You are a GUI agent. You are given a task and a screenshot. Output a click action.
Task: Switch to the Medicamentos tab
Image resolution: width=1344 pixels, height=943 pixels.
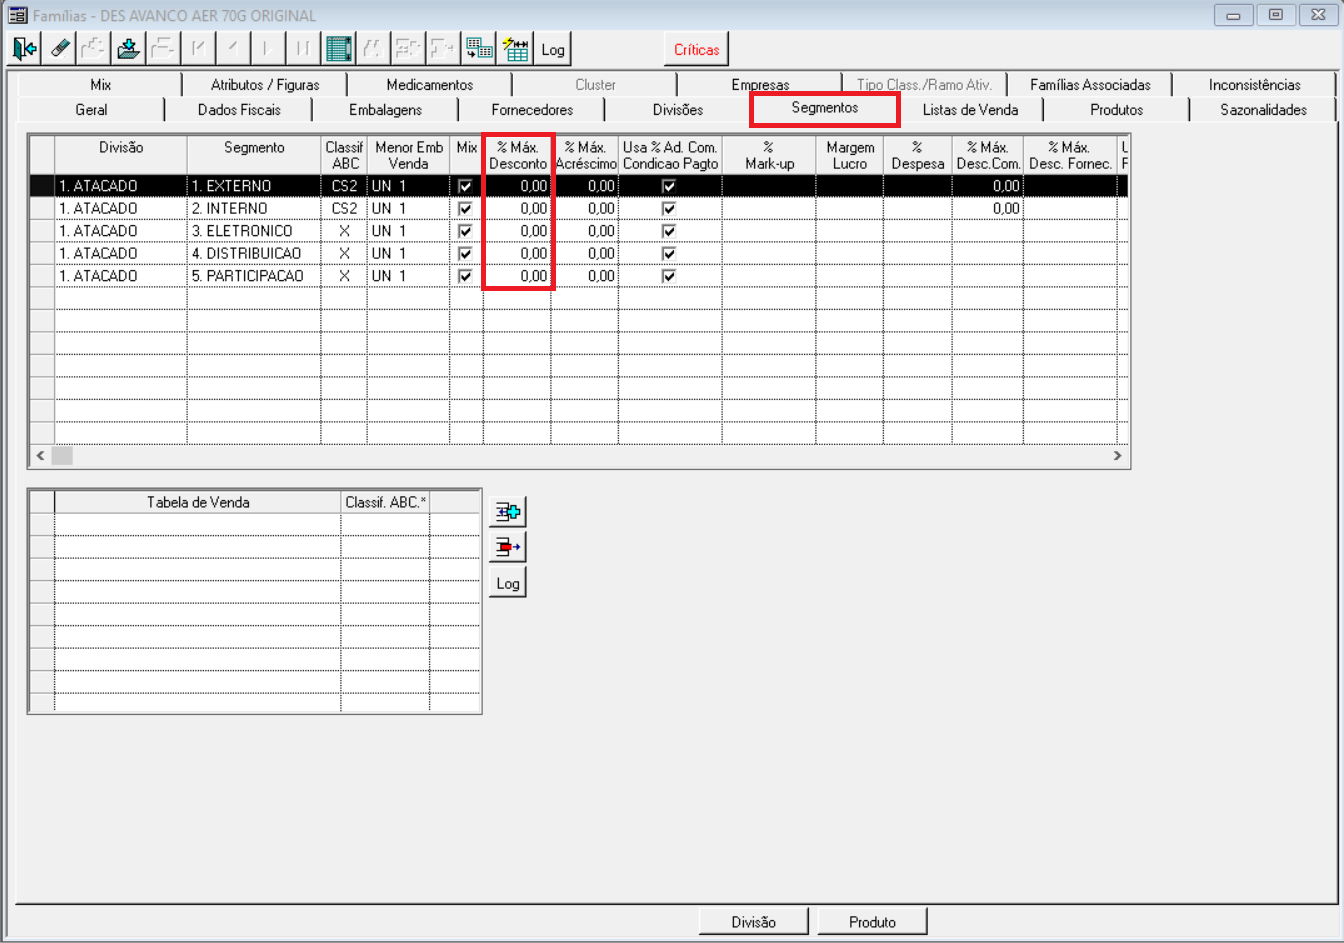pyautogui.click(x=430, y=85)
